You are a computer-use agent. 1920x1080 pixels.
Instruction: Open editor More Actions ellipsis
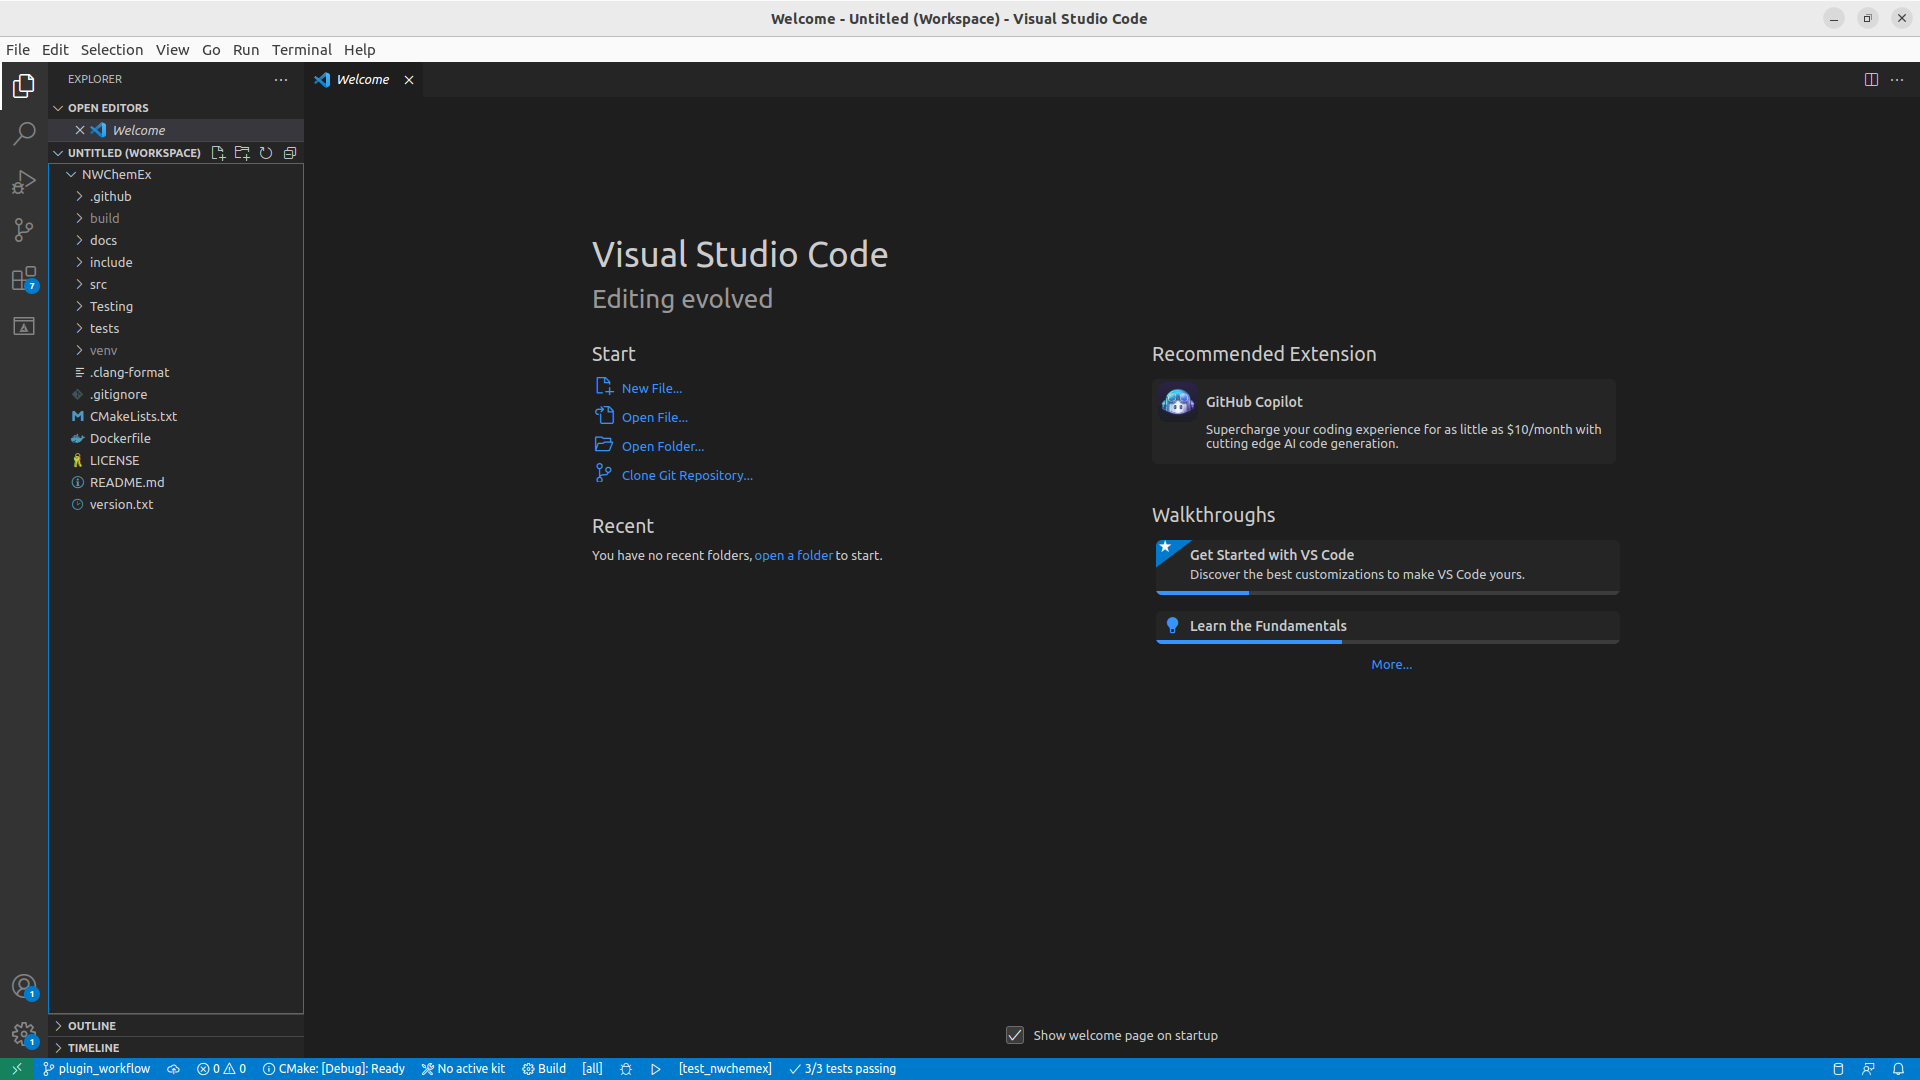click(x=1897, y=79)
